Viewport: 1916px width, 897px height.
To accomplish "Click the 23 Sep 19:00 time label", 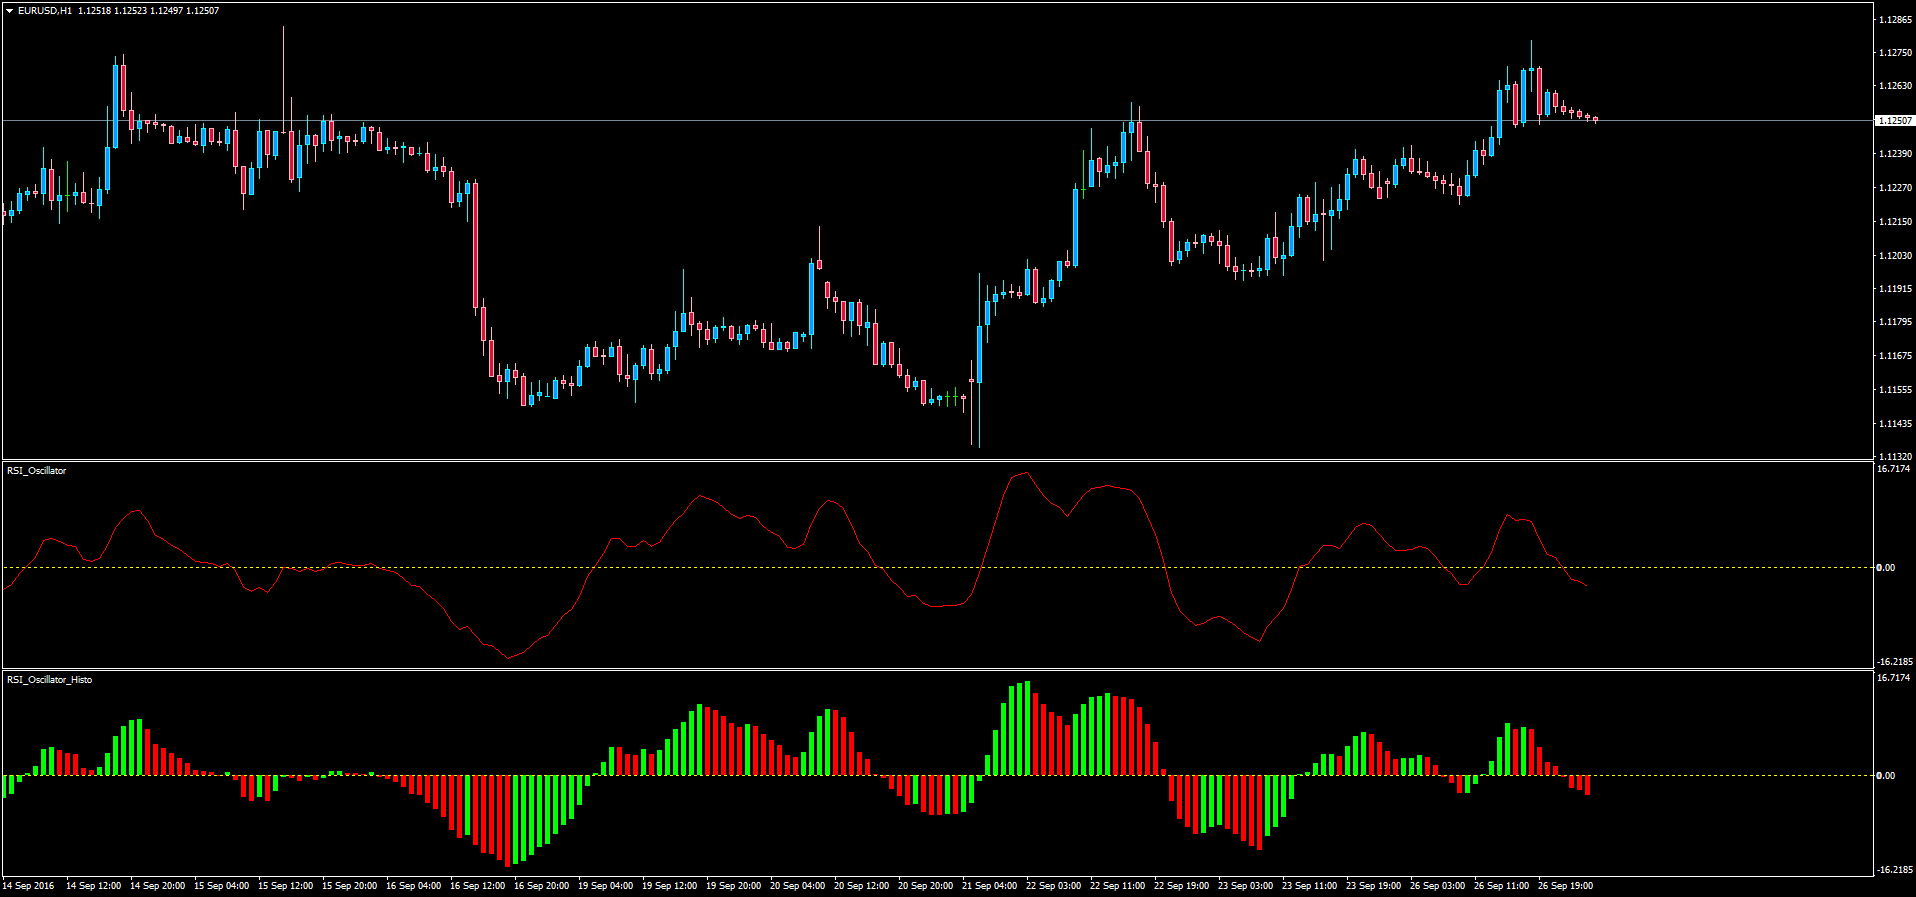I will click(x=1373, y=885).
